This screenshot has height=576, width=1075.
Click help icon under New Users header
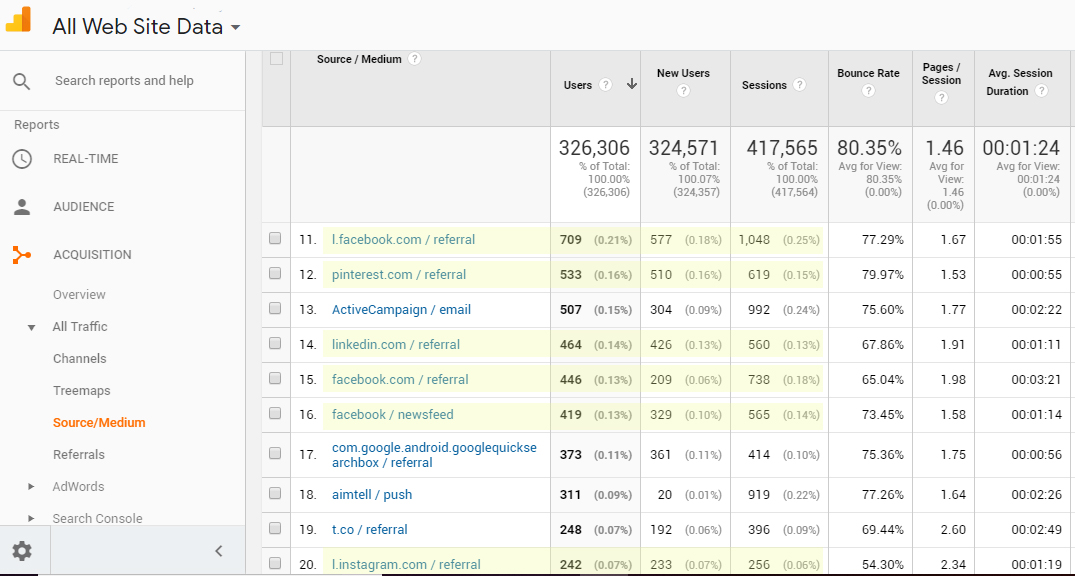coord(683,91)
